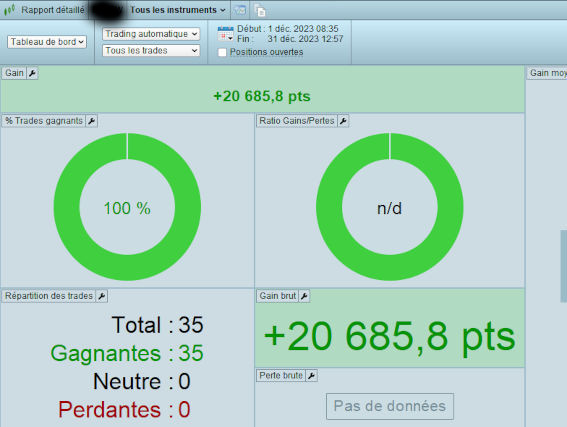
Task: Click the Rapport détaillé title
Action: 52,10
